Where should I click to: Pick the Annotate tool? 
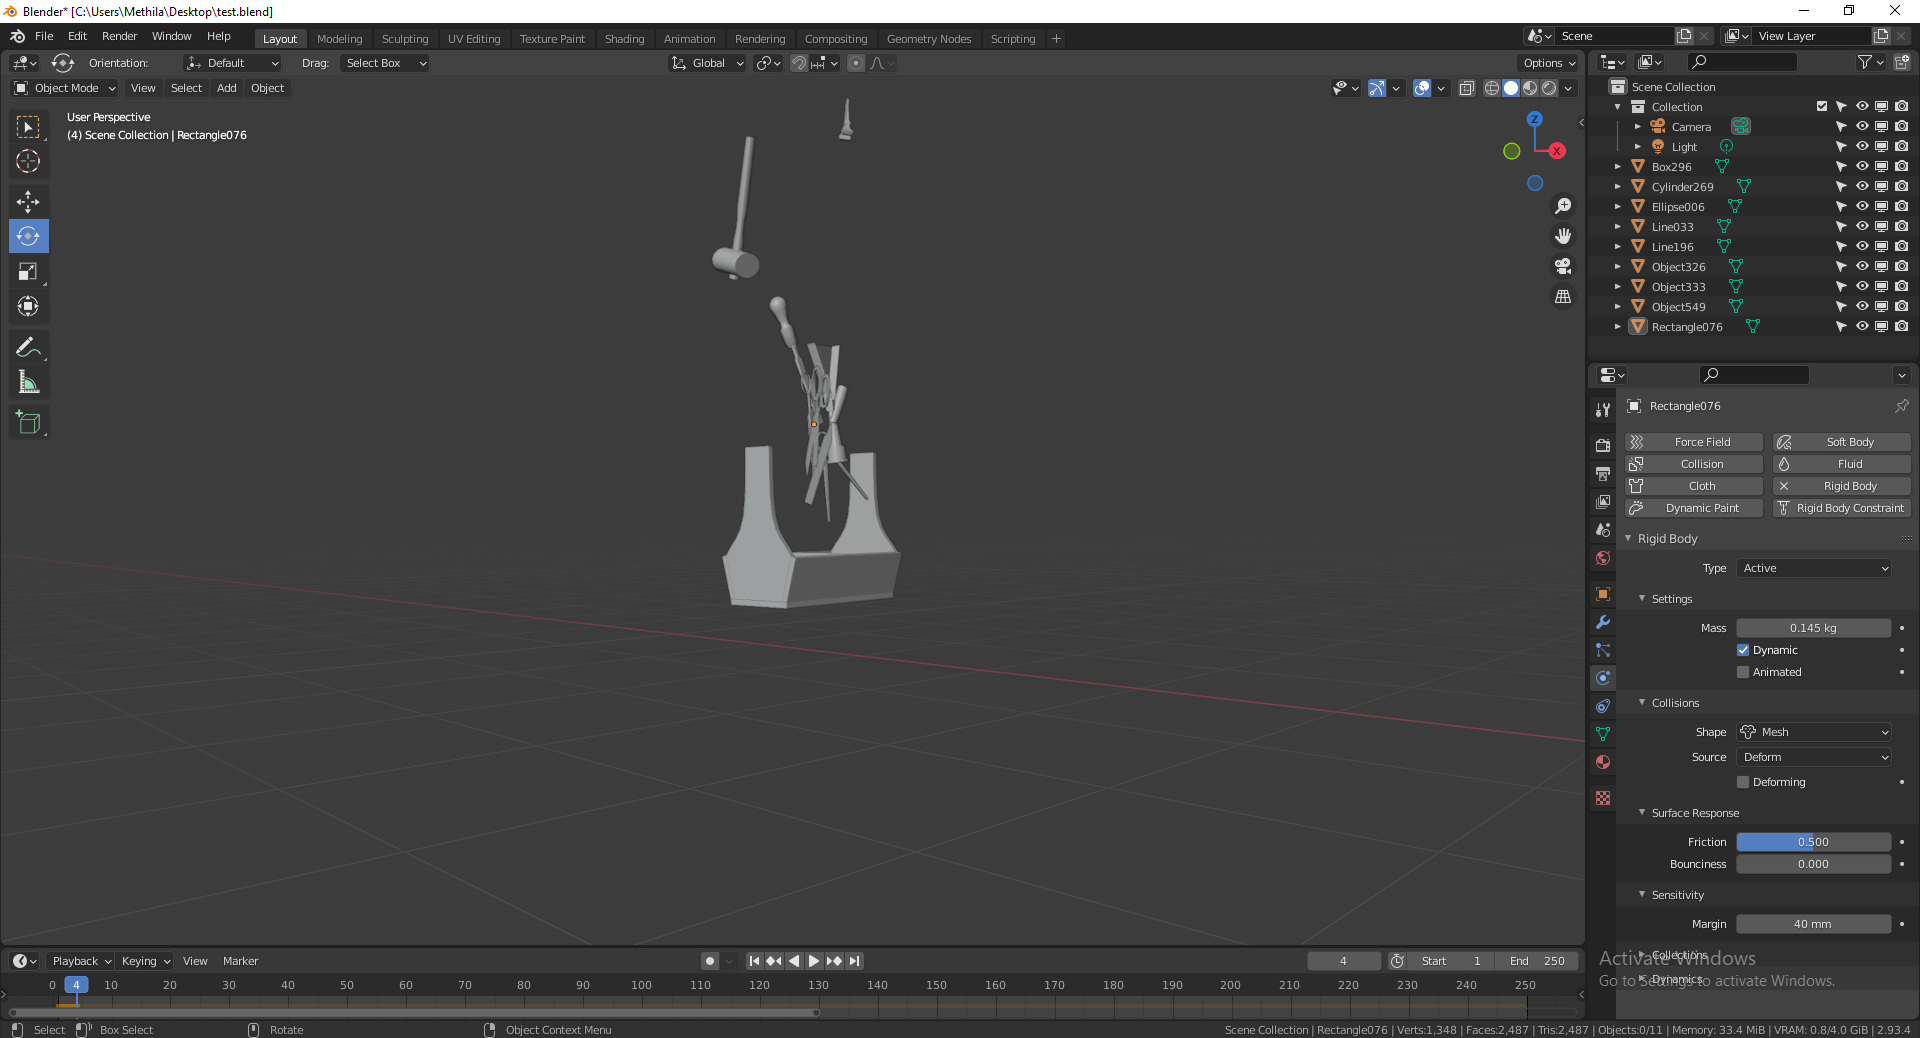tap(28, 347)
